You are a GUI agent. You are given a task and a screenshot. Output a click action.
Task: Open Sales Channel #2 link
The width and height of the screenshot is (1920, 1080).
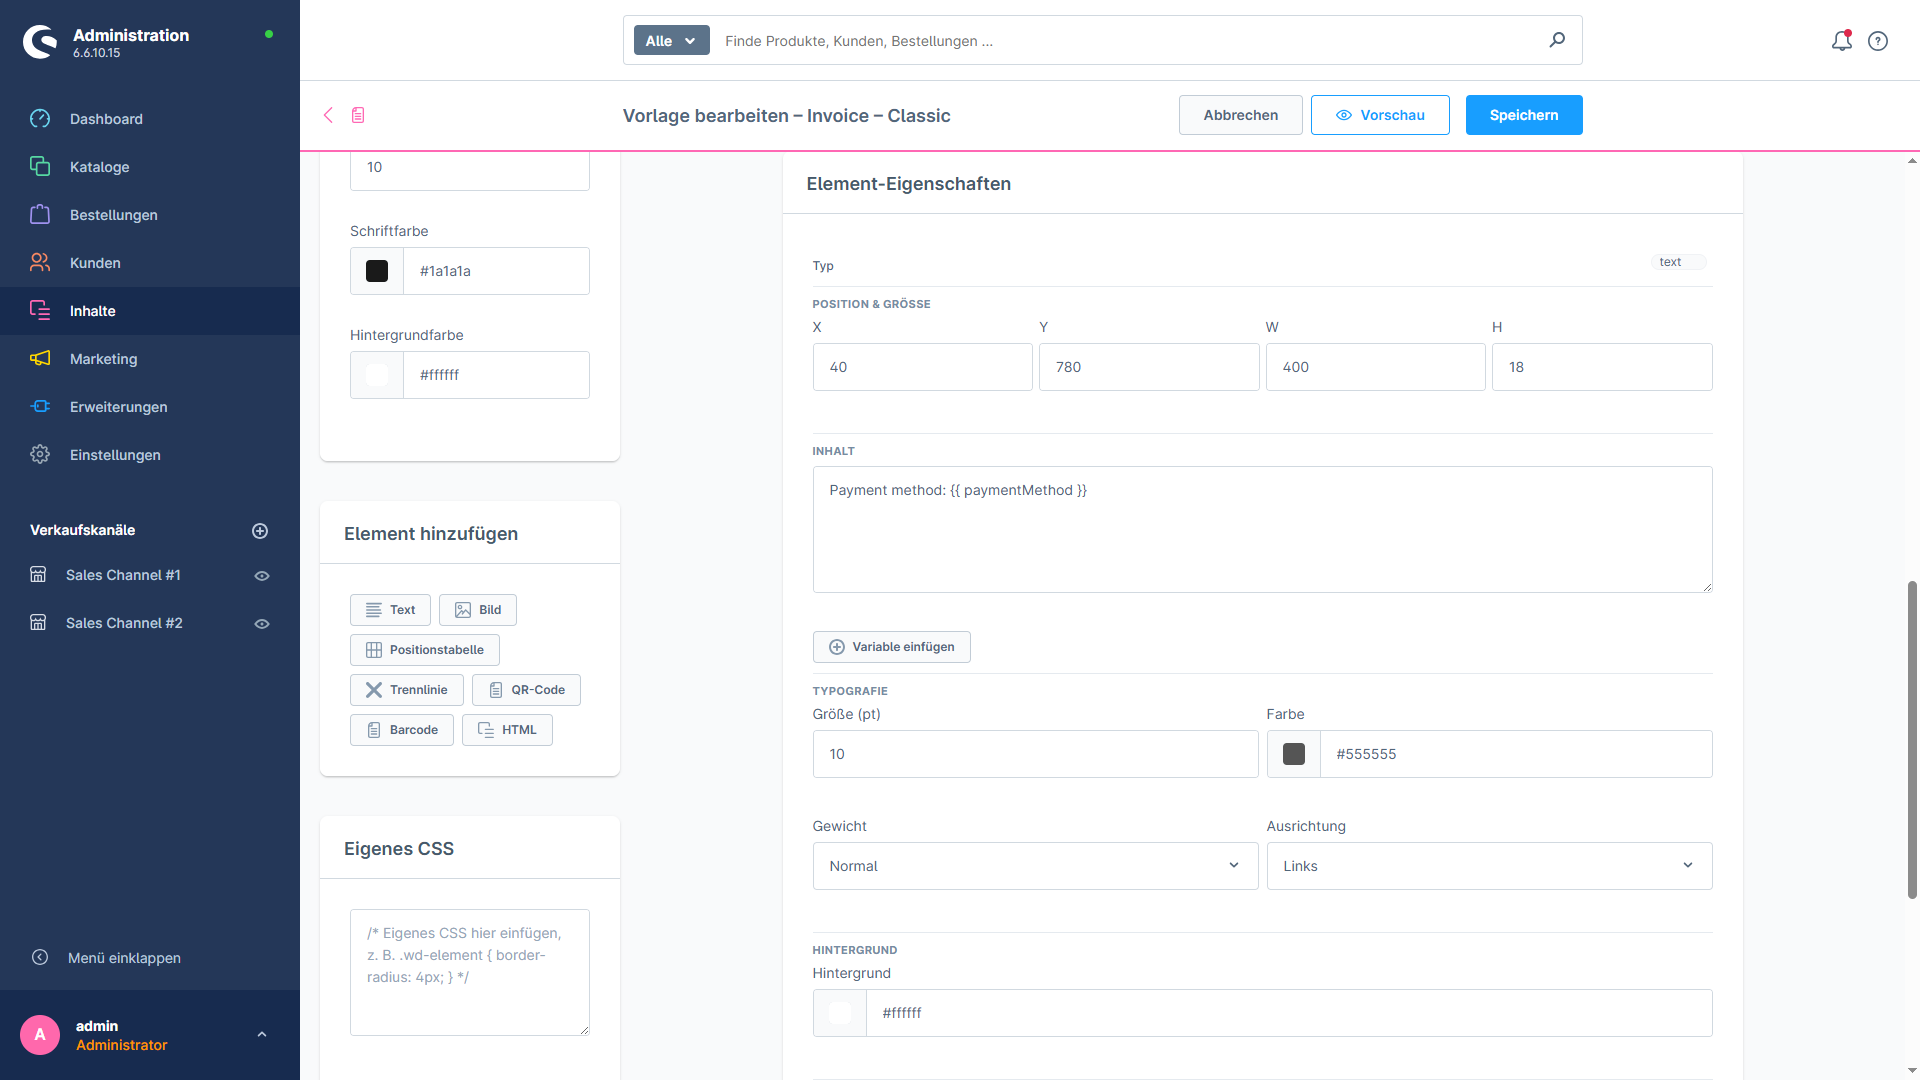click(x=124, y=623)
